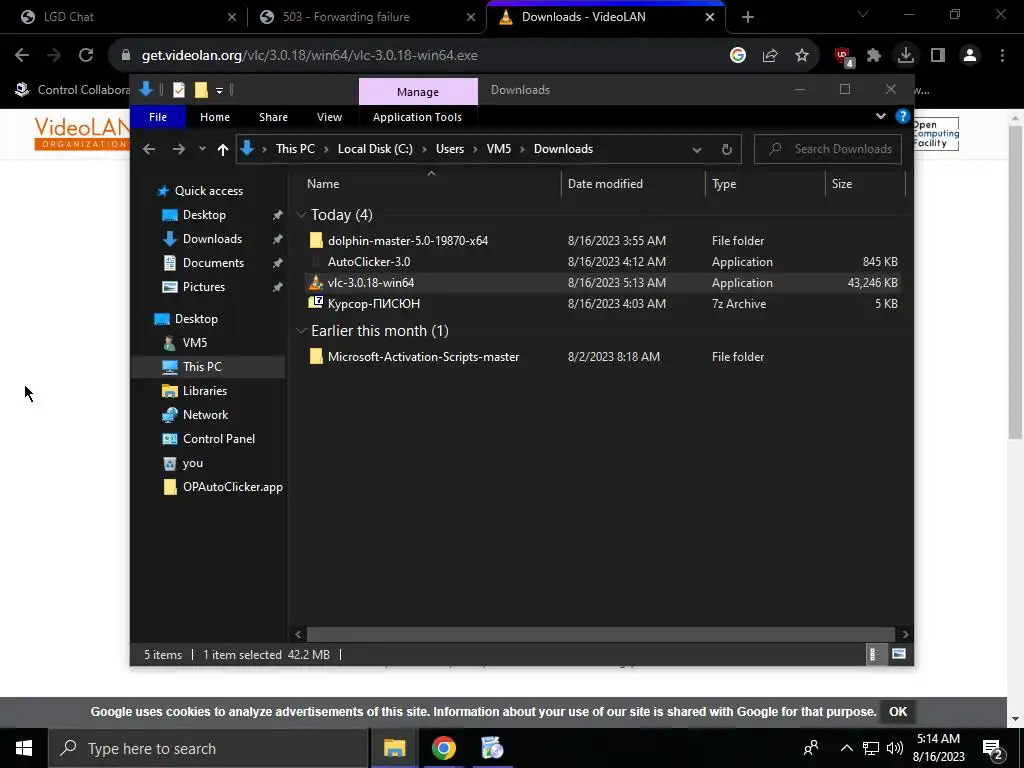The width and height of the screenshot is (1024, 768).
Task: Open a new Chrome tab
Action: tap(748, 17)
